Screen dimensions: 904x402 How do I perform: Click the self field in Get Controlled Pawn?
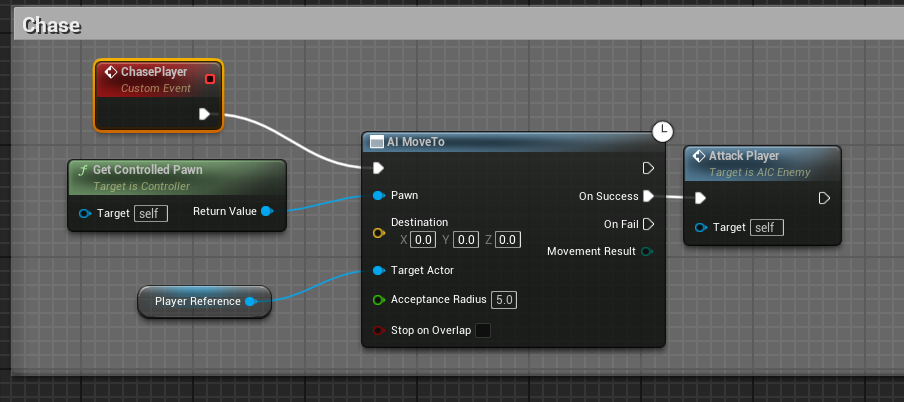(x=151, y=214)
